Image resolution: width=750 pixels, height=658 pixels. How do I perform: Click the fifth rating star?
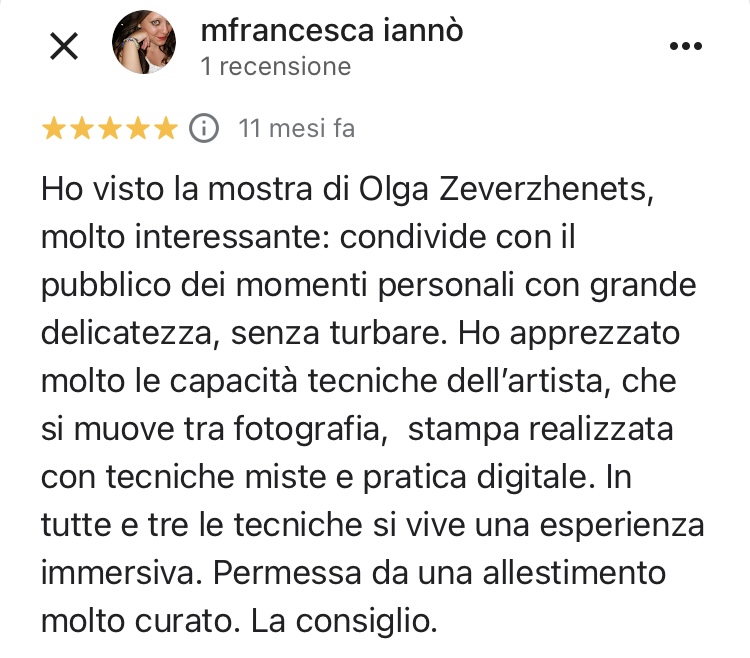[166, 128]
